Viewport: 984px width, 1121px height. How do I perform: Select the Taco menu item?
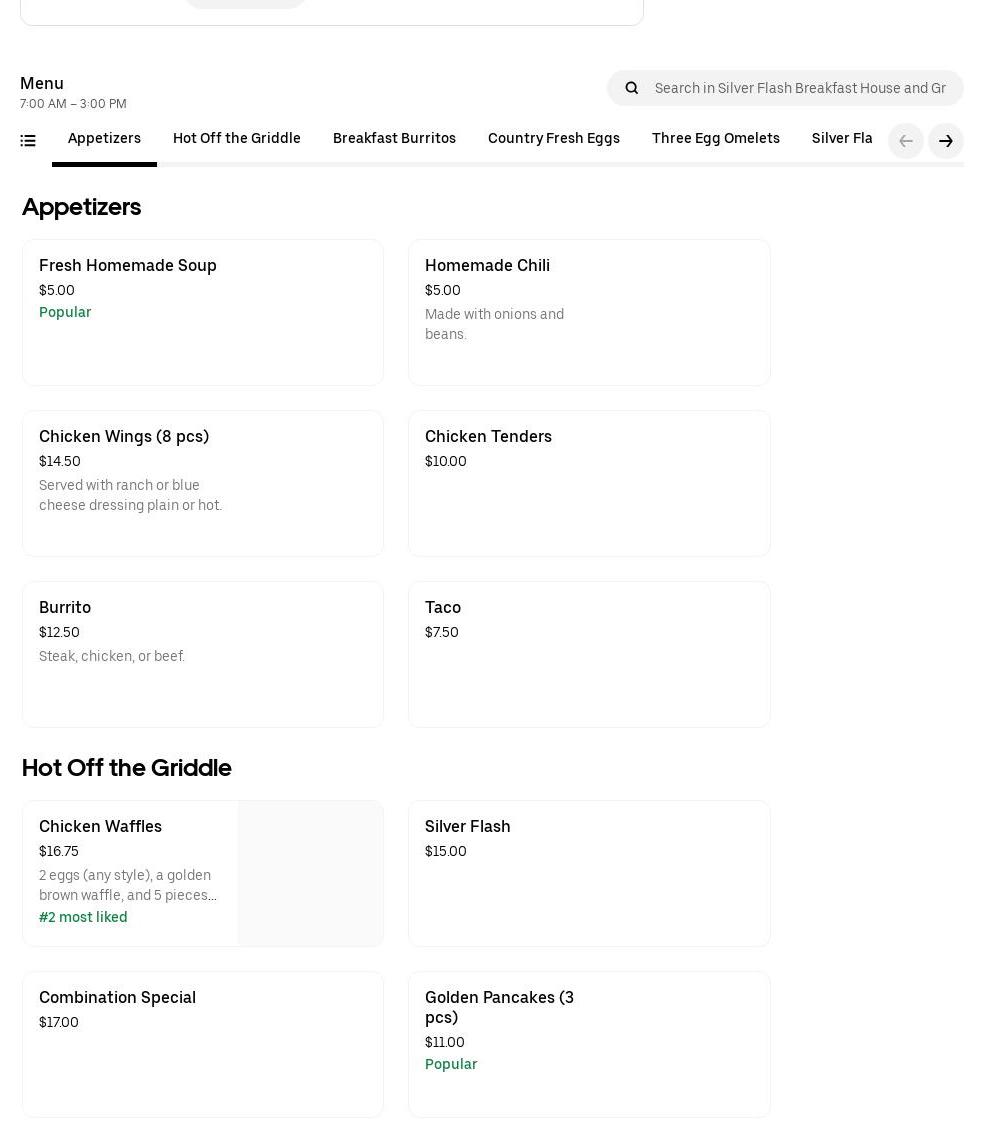pos(588,654)
